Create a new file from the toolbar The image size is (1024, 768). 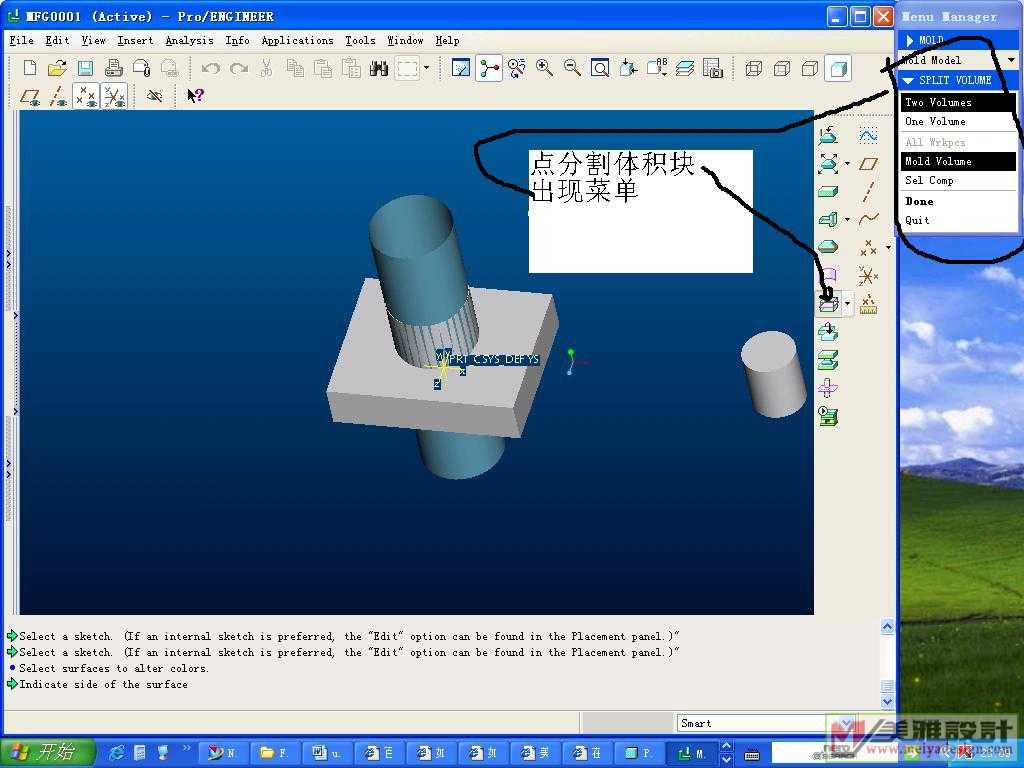coord(29,68)
